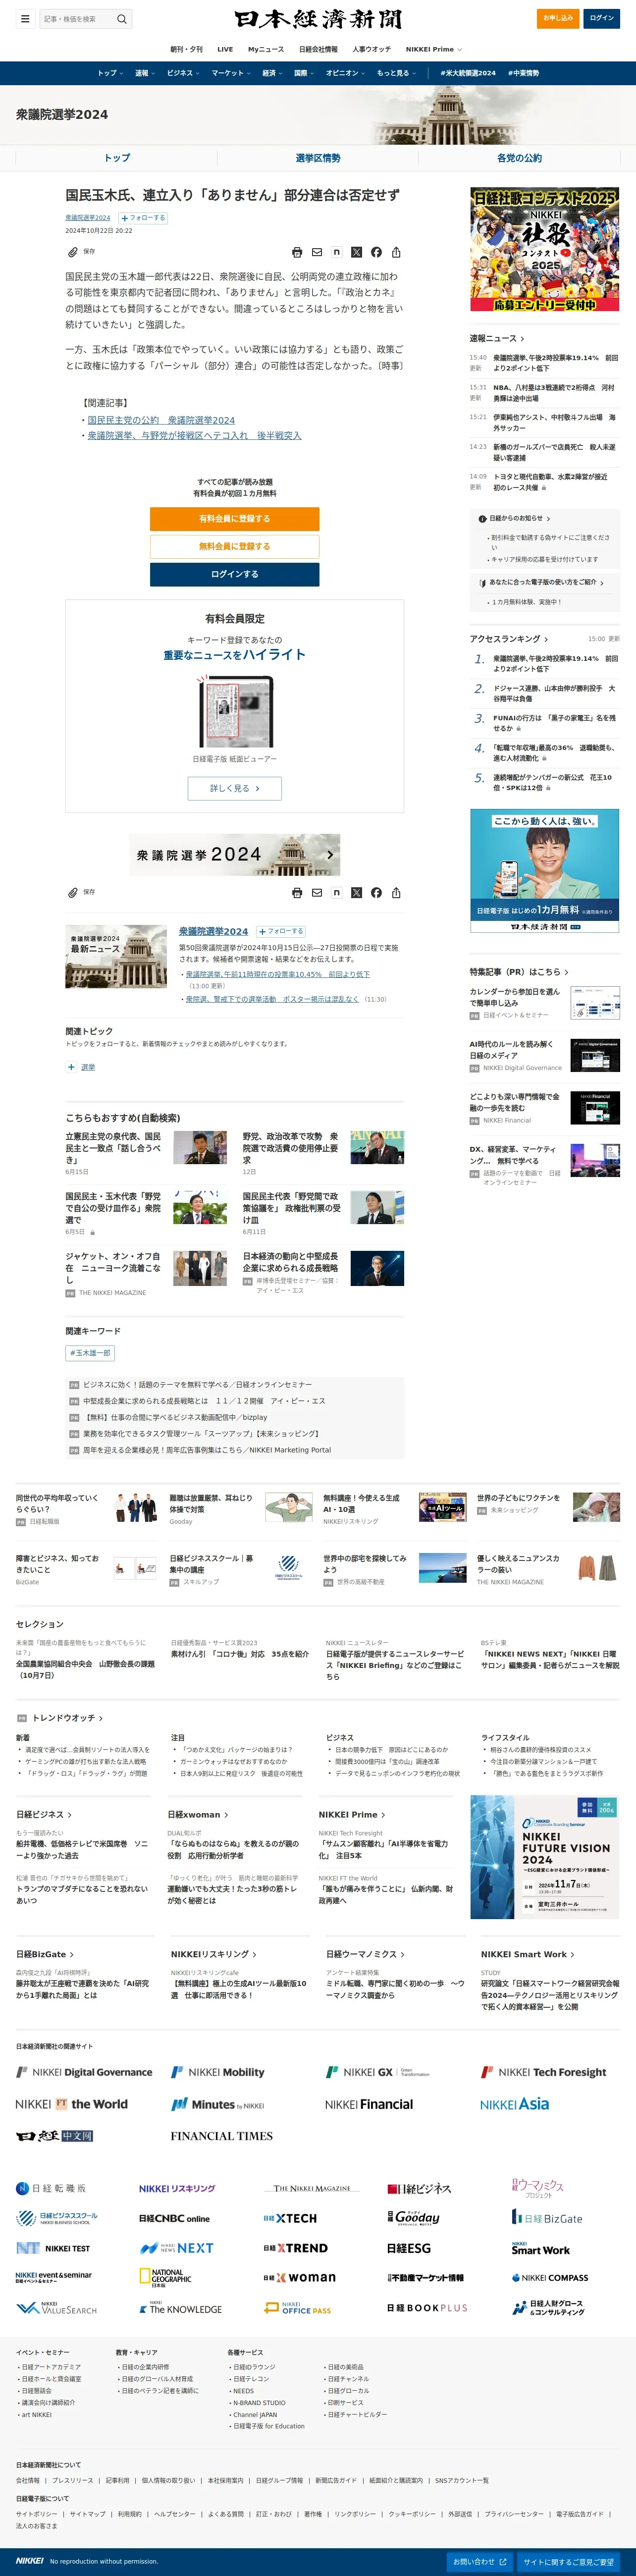
Task: Expand 国際 dropdown in blue nav bar
Action: (304, 73)
